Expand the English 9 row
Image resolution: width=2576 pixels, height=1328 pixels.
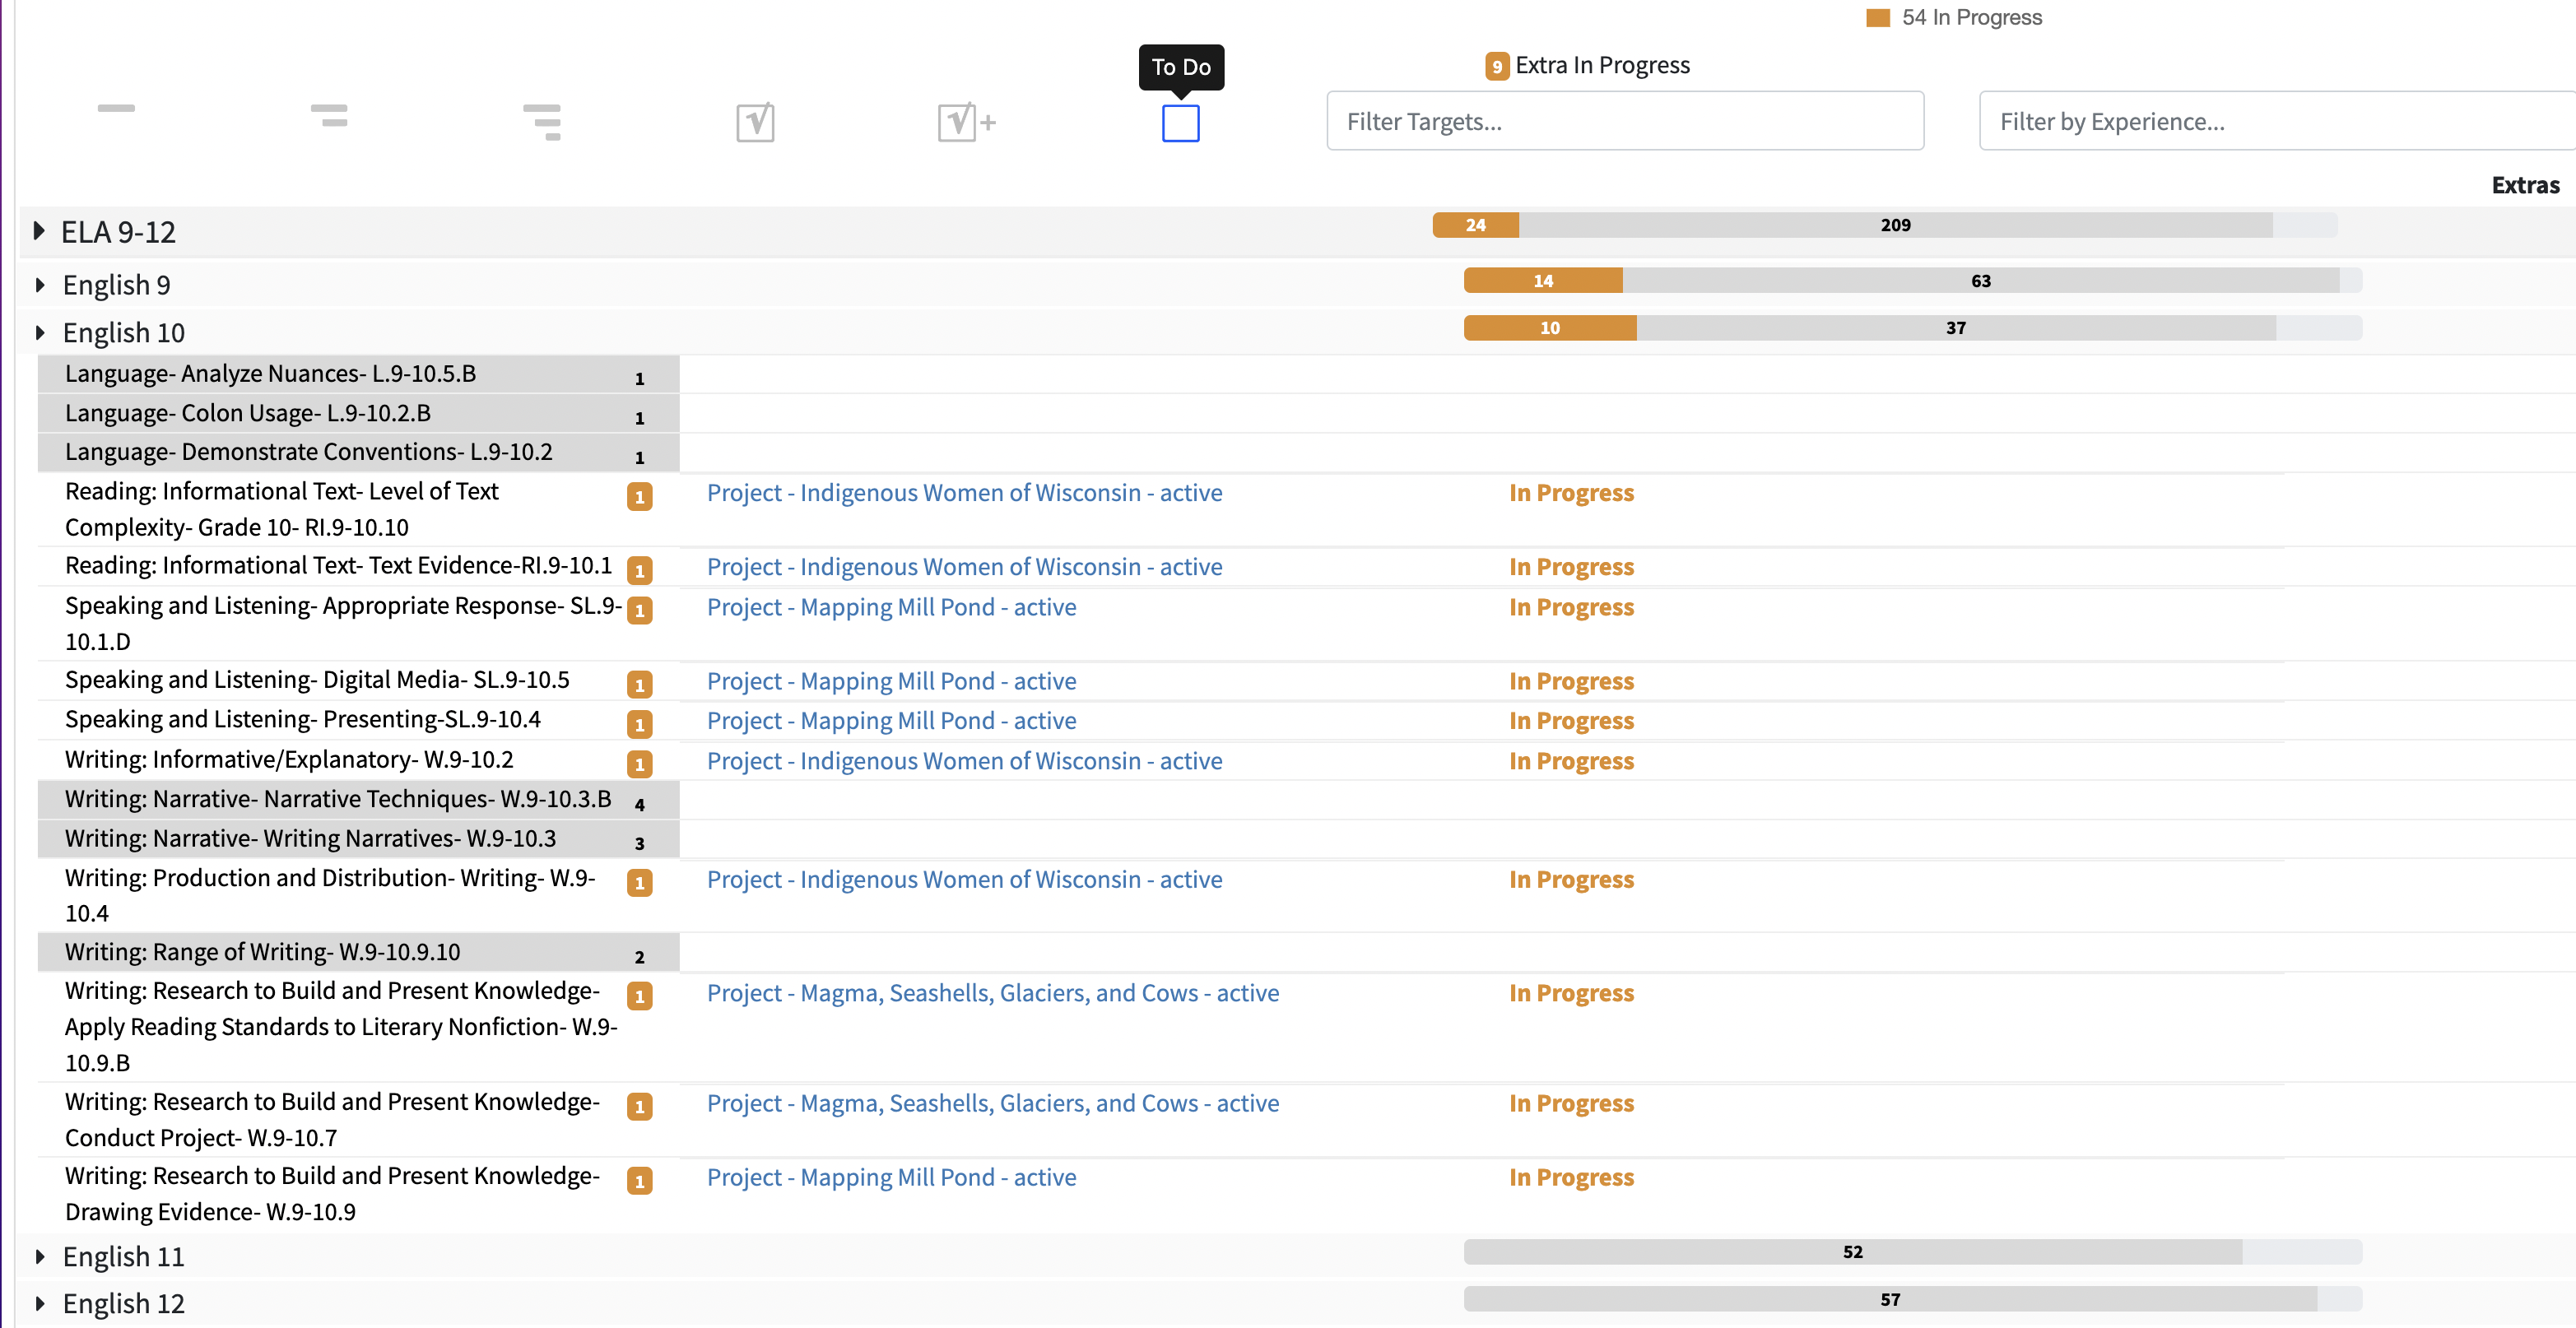40,285
